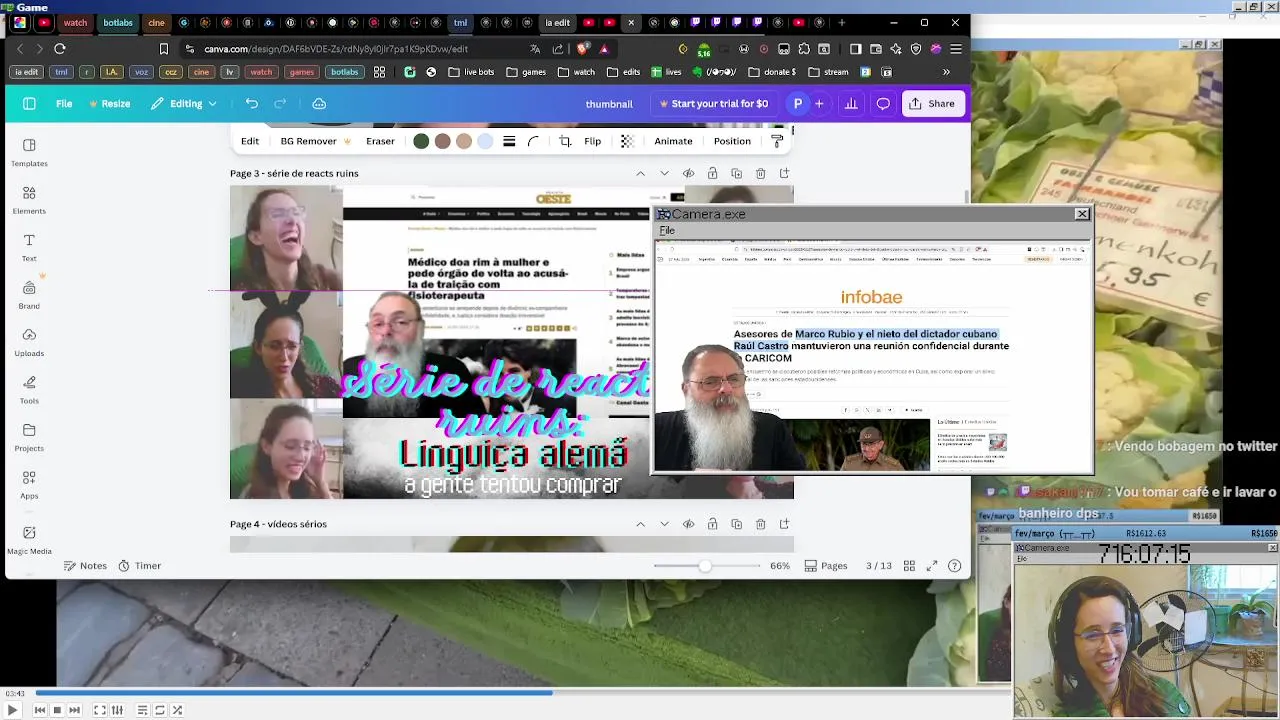This screenshot has height=720, width=1280.
Task: Open the analytics bar chart icon
Action: [851, 103]
